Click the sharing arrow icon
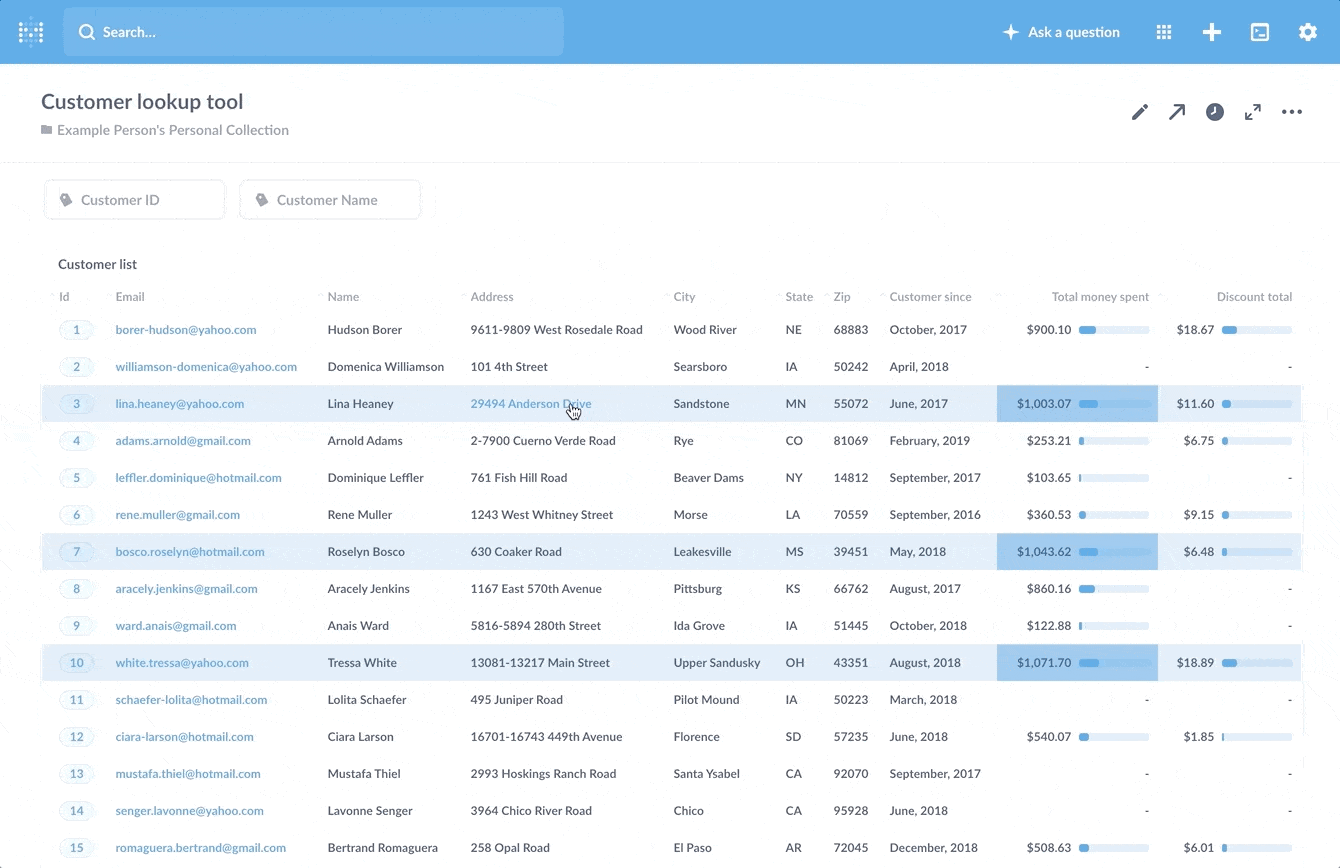The height and width of the screenshot is (868, 1340). coord(1177,112)
